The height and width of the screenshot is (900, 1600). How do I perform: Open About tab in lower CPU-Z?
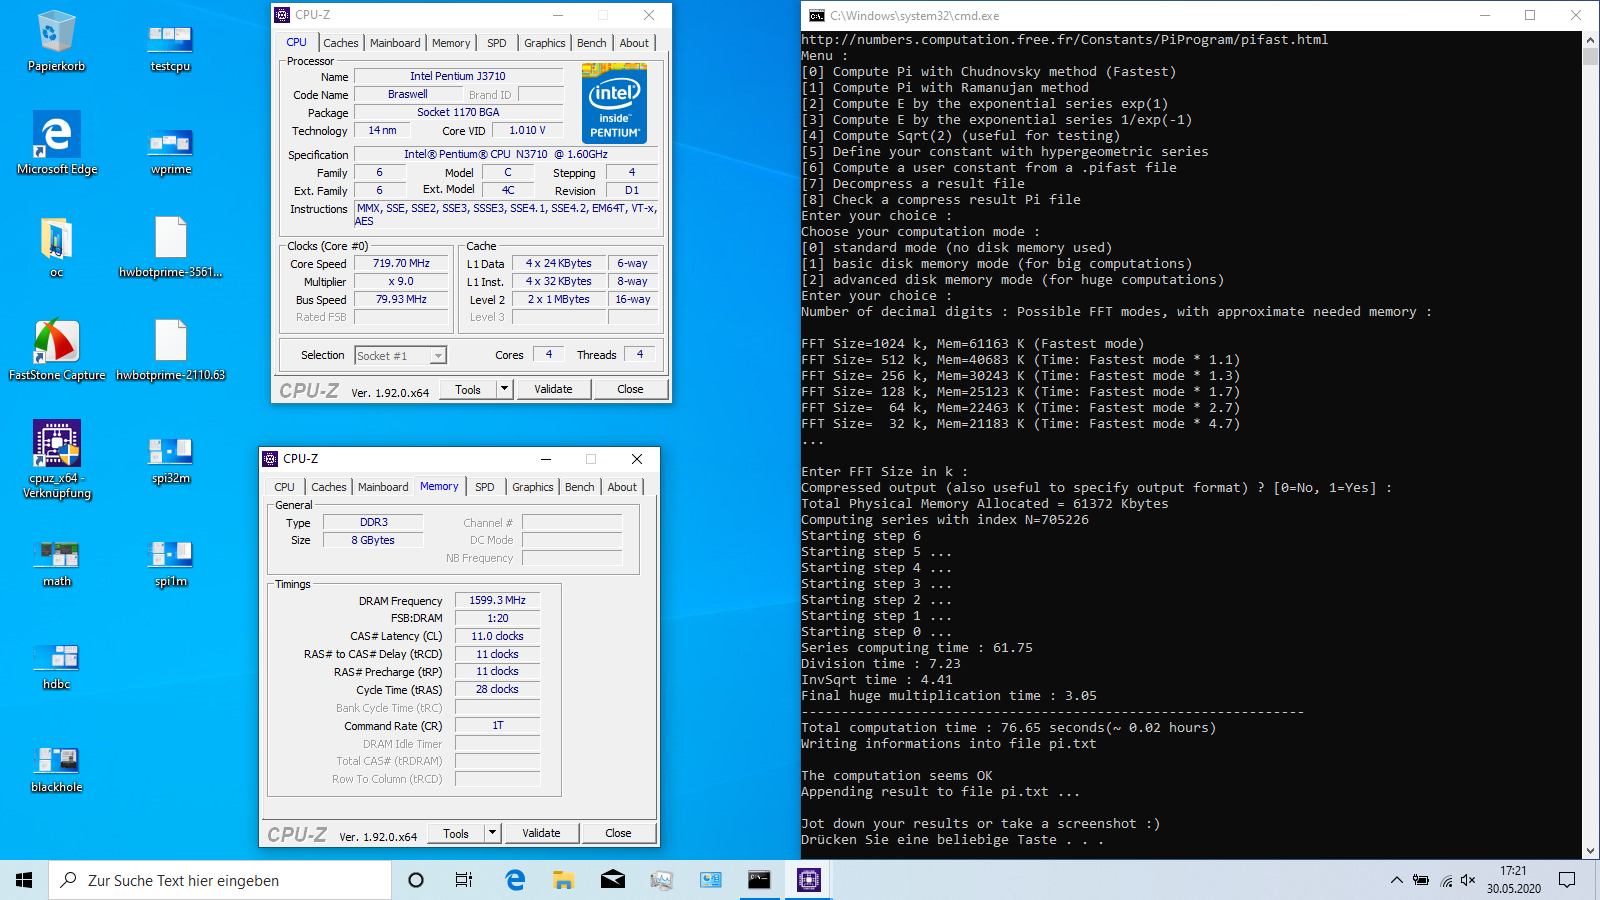(x=622, y=487)
